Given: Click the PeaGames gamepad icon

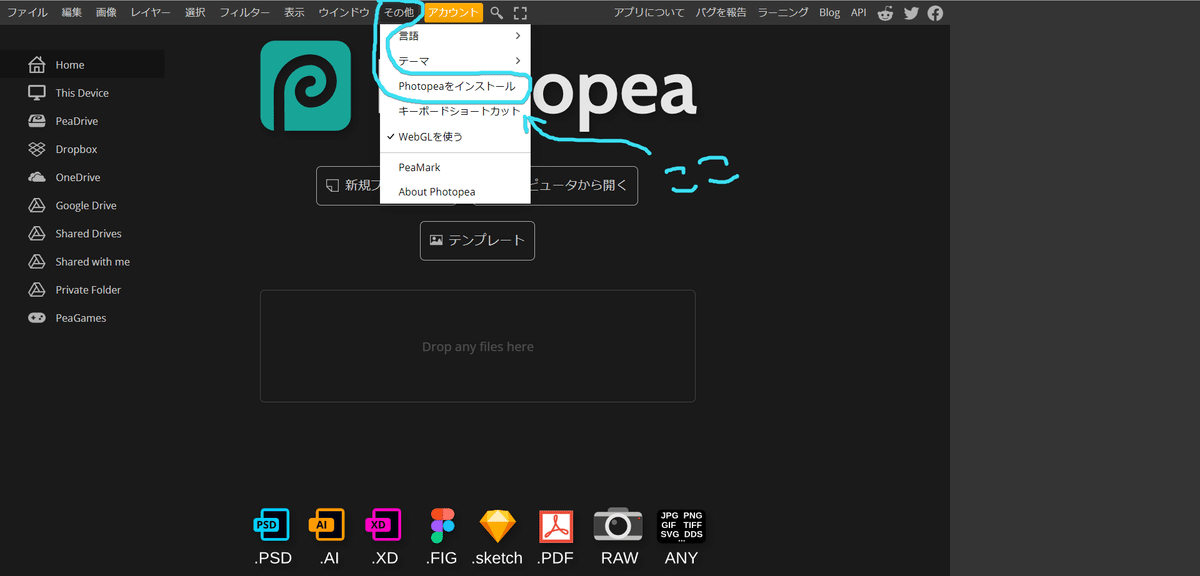Looking at the screenshot, I should click(x=37, y=317).
